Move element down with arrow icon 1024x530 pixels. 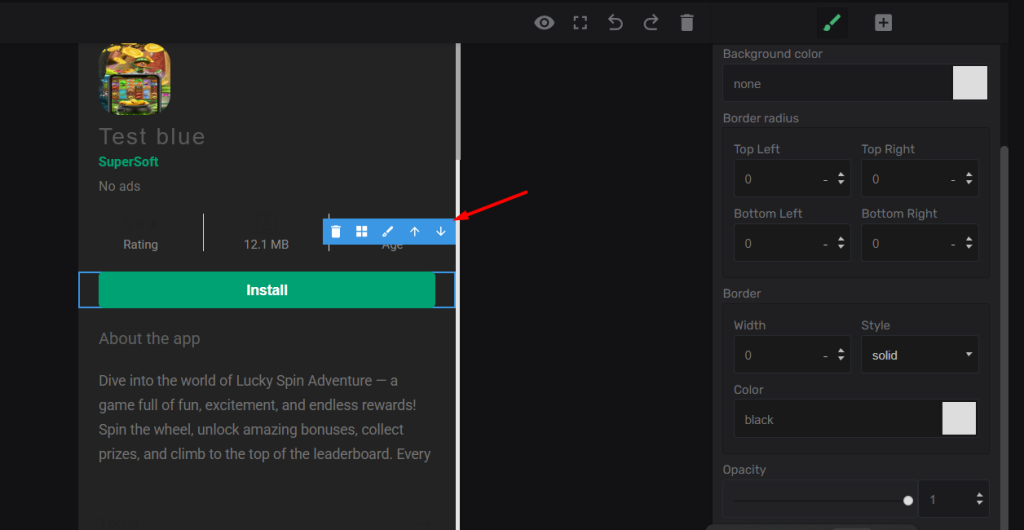[x=441, y=231]
